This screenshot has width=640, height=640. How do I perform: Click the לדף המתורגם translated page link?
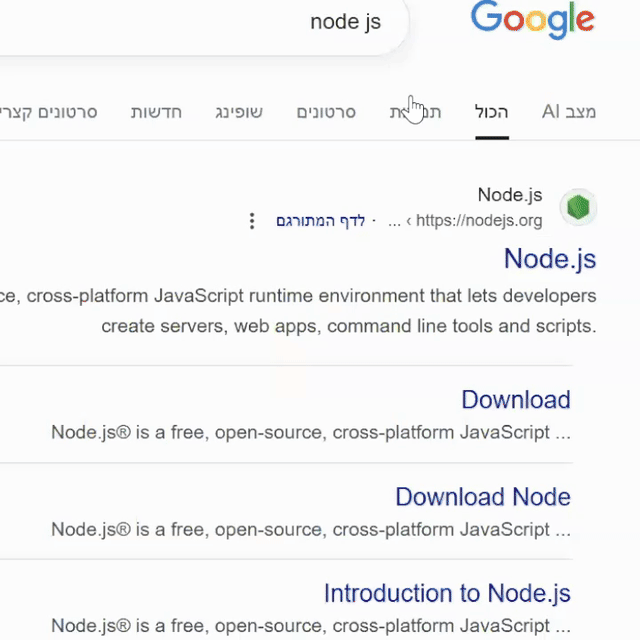[320, 221]
